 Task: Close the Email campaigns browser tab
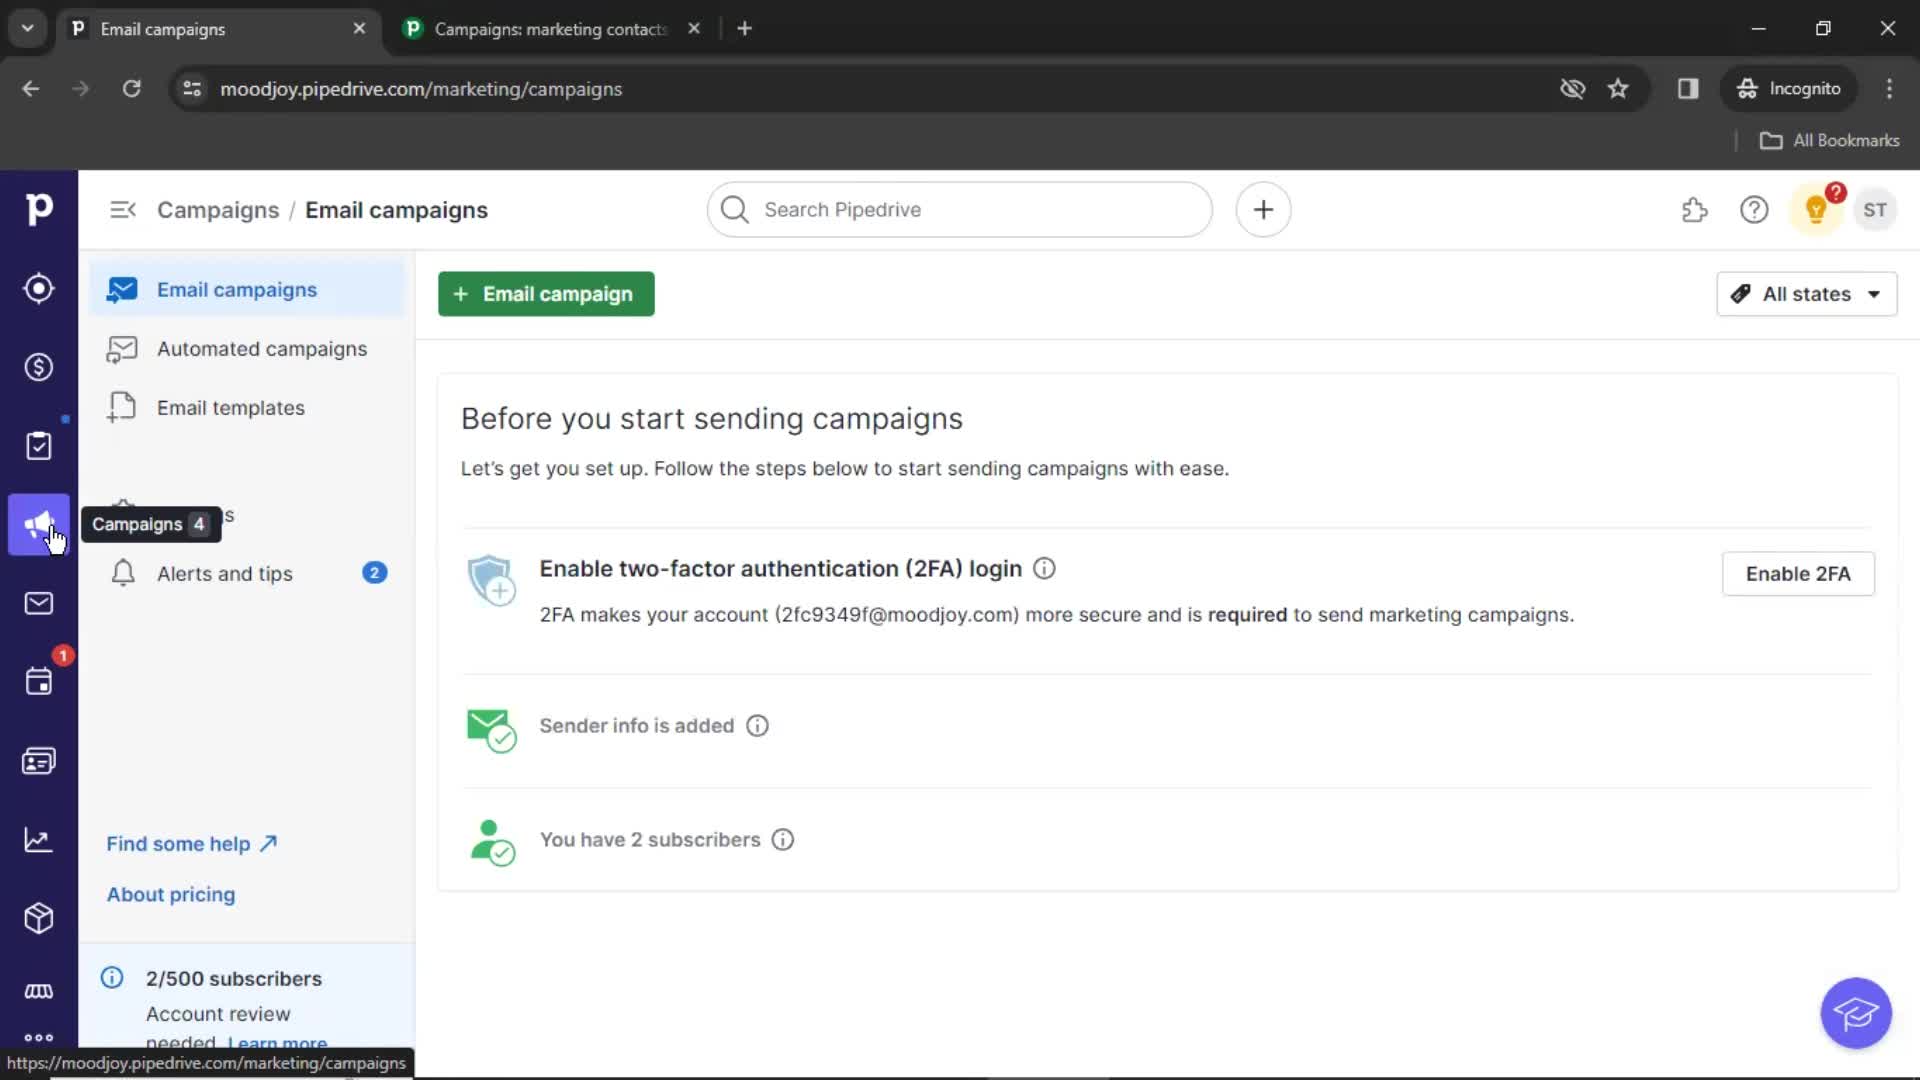359,29
